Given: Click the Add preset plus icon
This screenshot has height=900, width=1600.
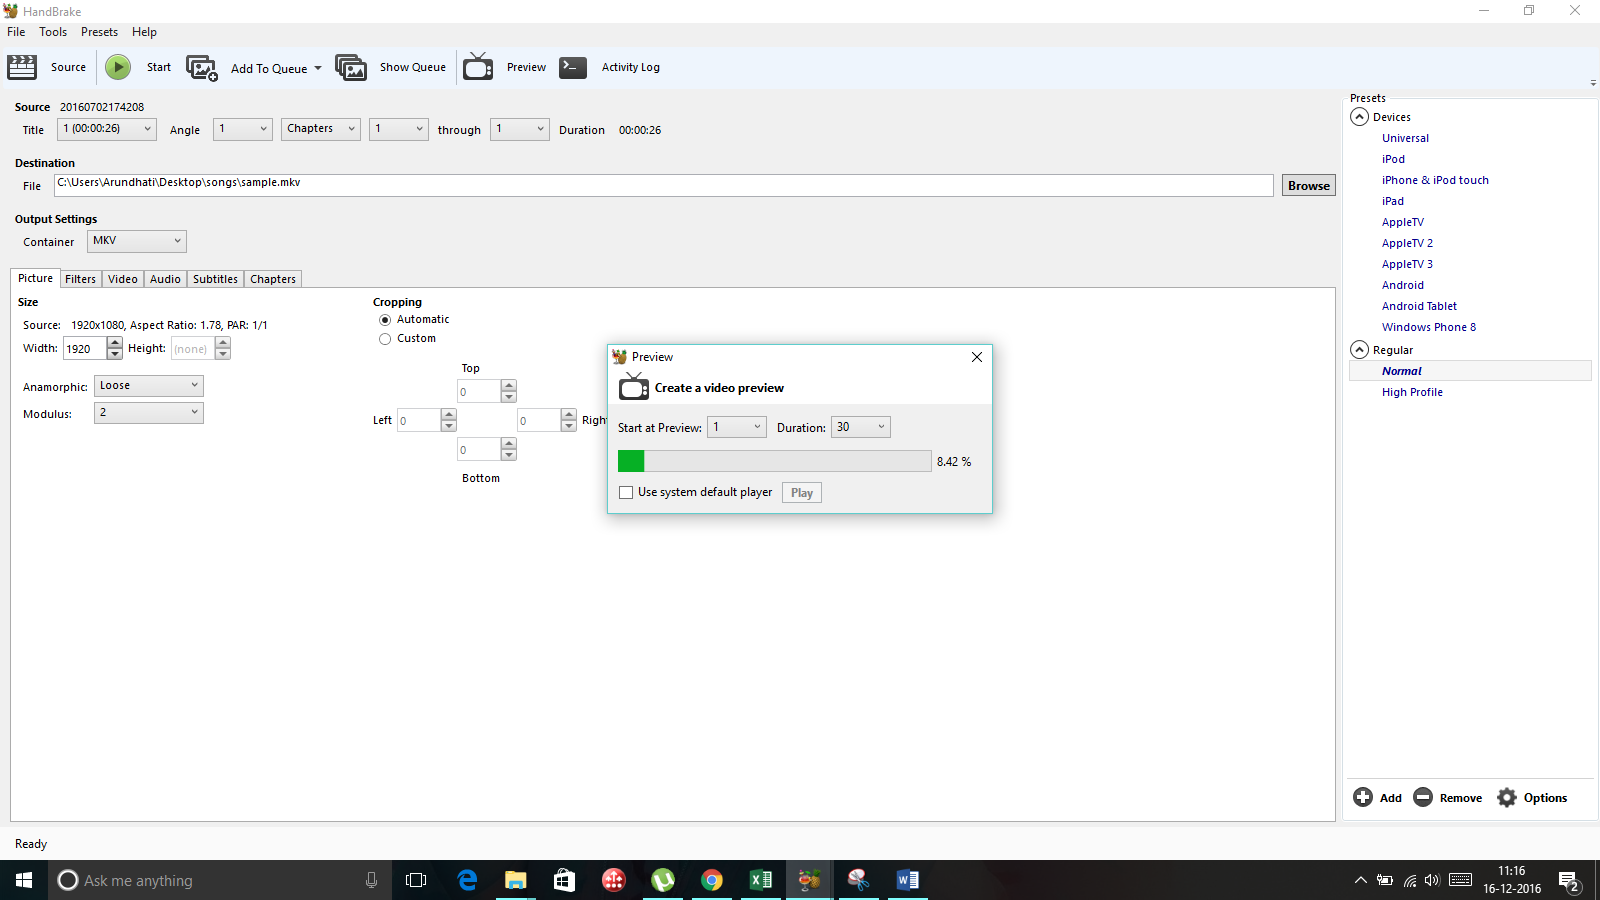Looking at the screenshot, I should pos(1363,797).
